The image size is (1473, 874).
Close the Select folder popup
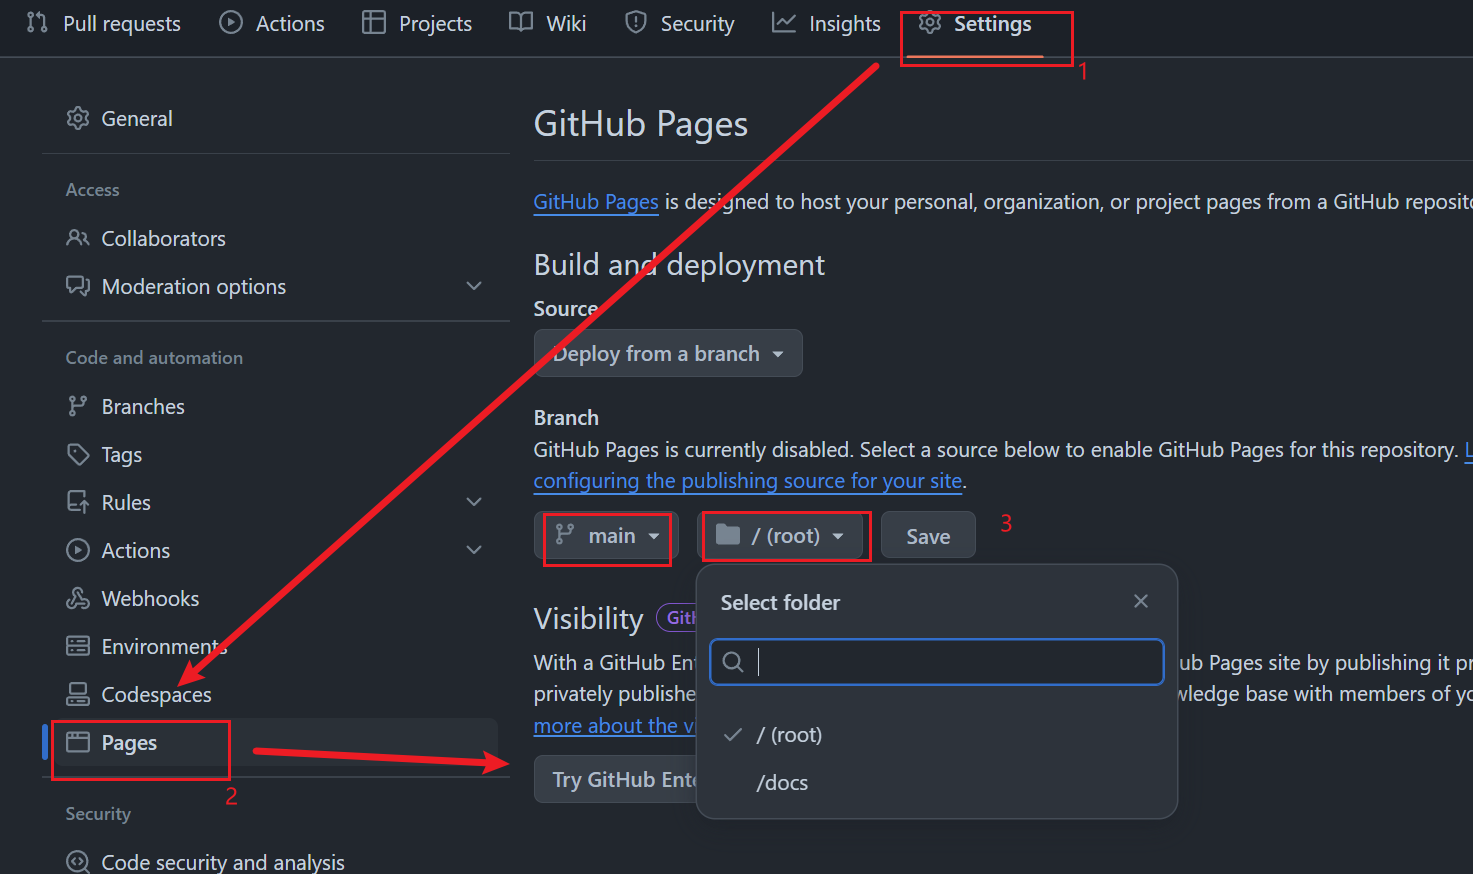tap(1141, 601)
